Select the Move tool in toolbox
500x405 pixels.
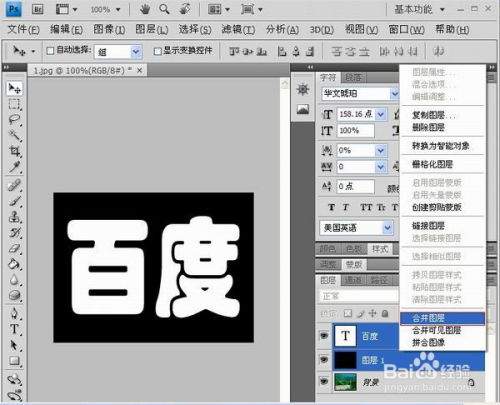click(x=14, y=88)
